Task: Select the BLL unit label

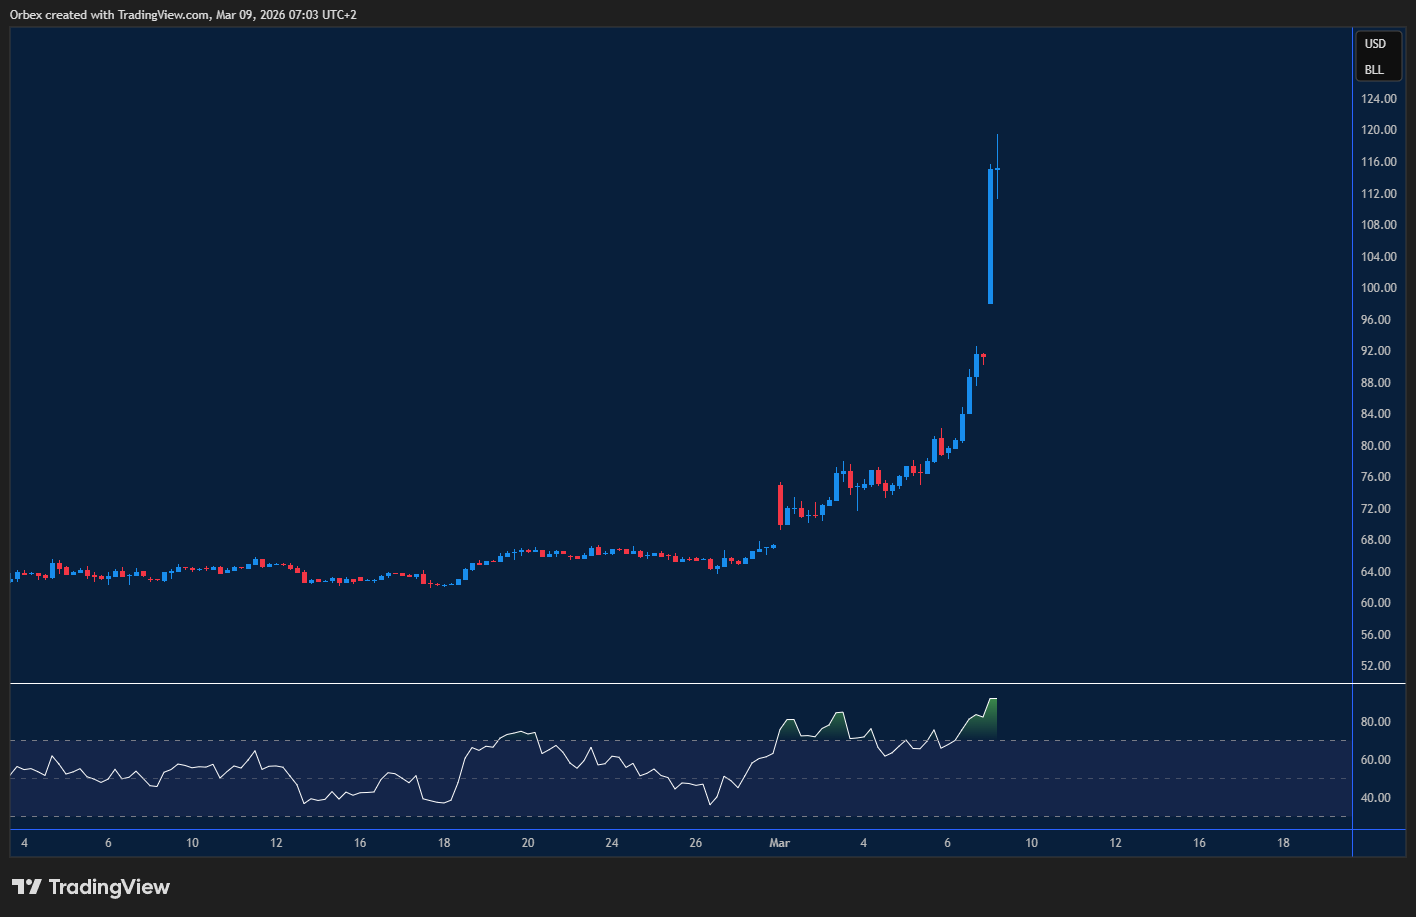Action: click(x=1375, y=70)
